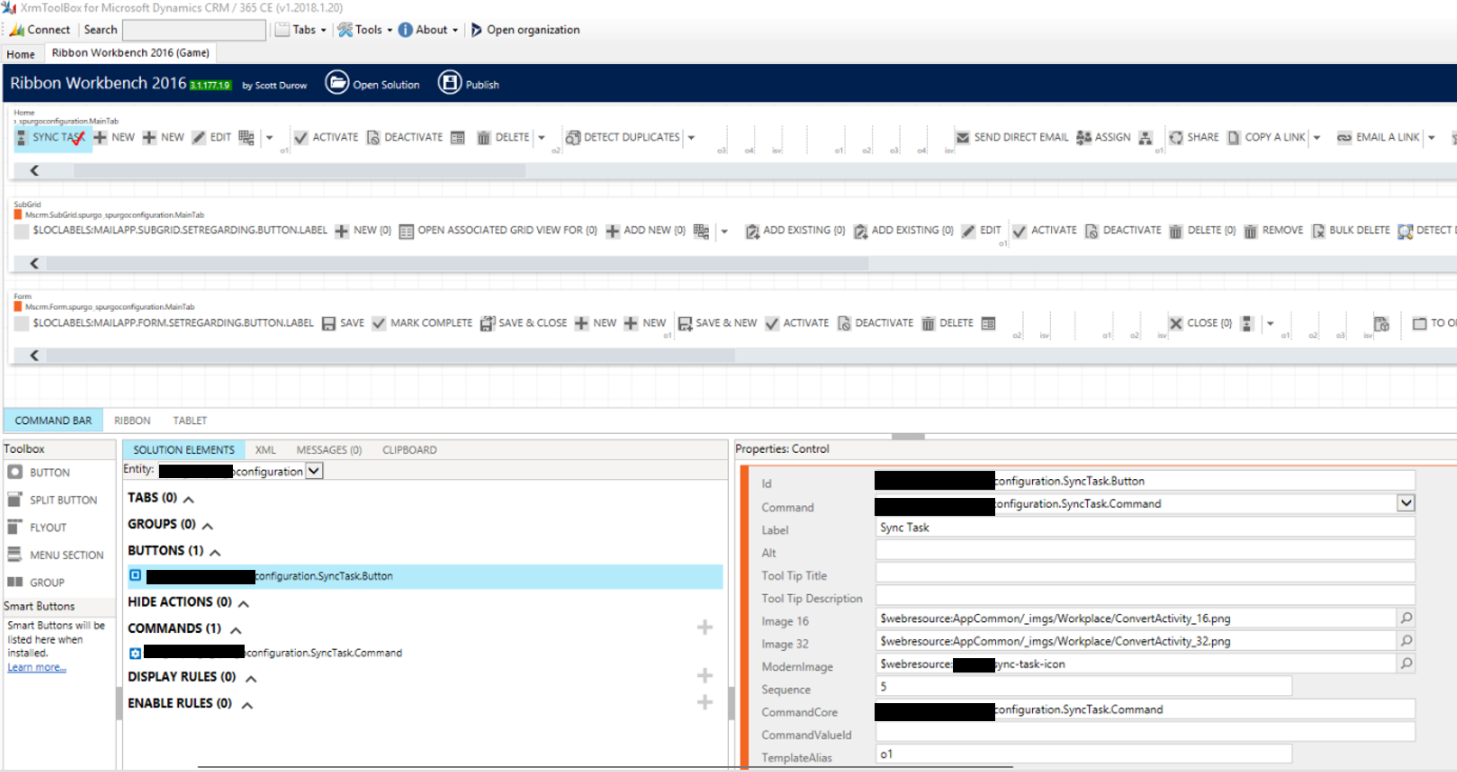Click ACTIVATE in the Home command bar
Viewport: 1457px width, 772px height.
coord(326,138)
